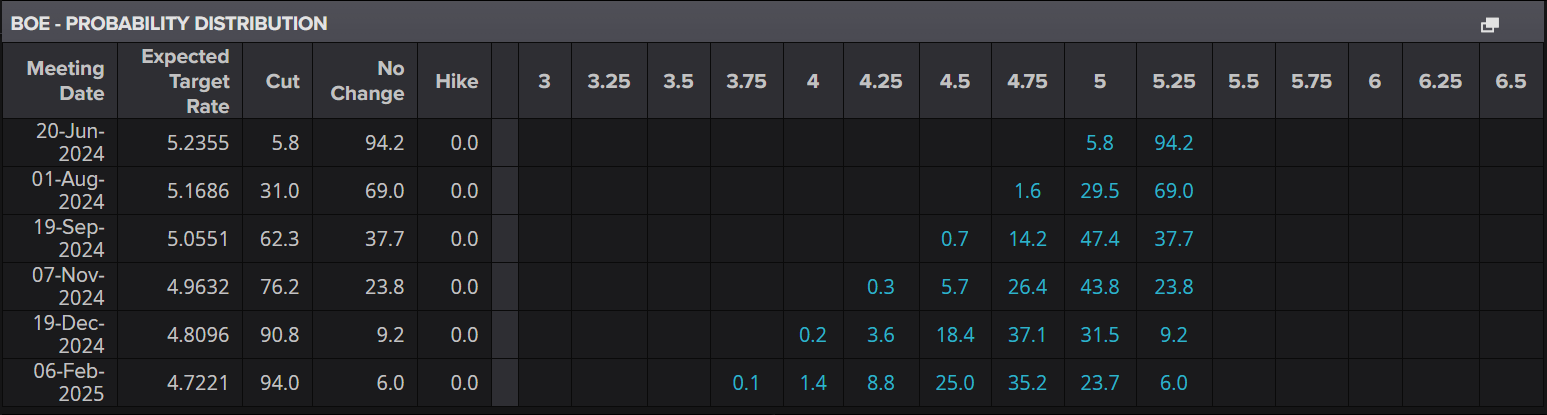Viewport: 1547px width, 415px height.
Task: Click the '35.2' probability cell
Action: (x=1027, y=383)
